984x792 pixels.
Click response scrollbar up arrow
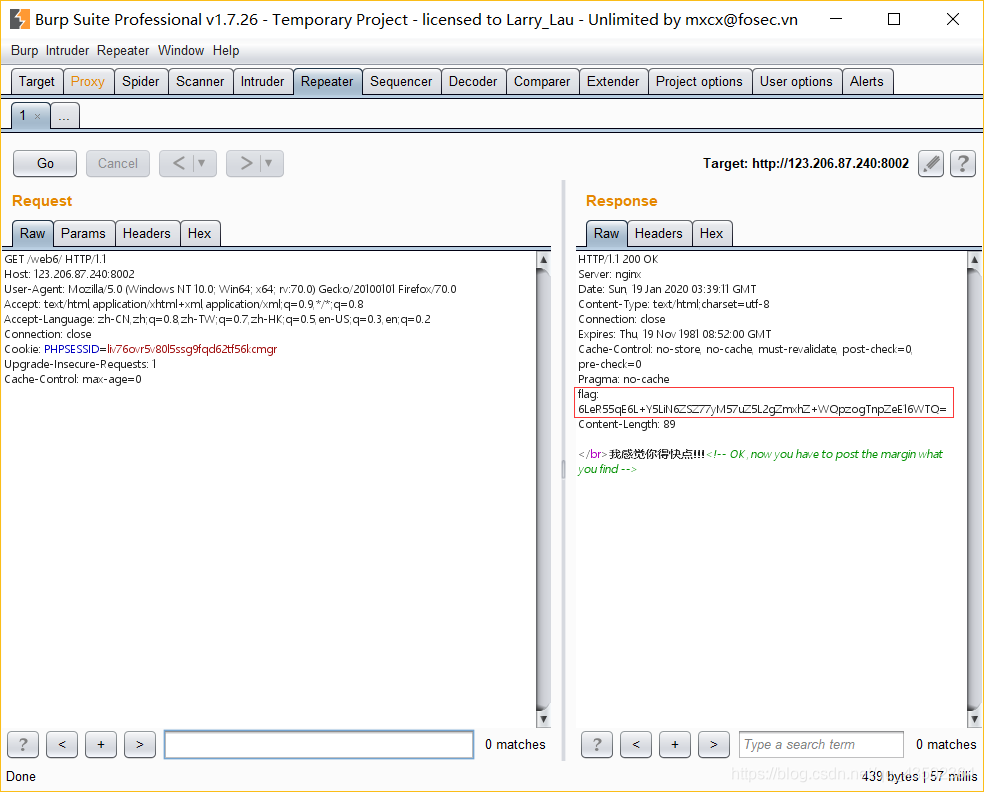point(974,259)
